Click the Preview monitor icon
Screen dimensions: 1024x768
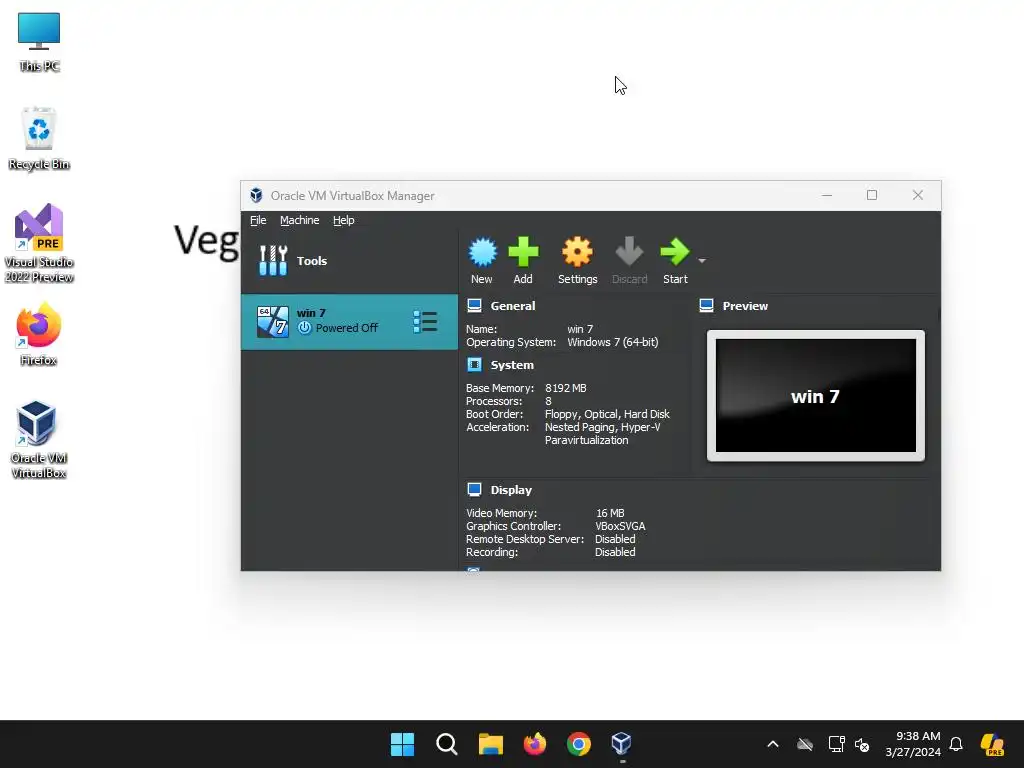tap(707, 306)
